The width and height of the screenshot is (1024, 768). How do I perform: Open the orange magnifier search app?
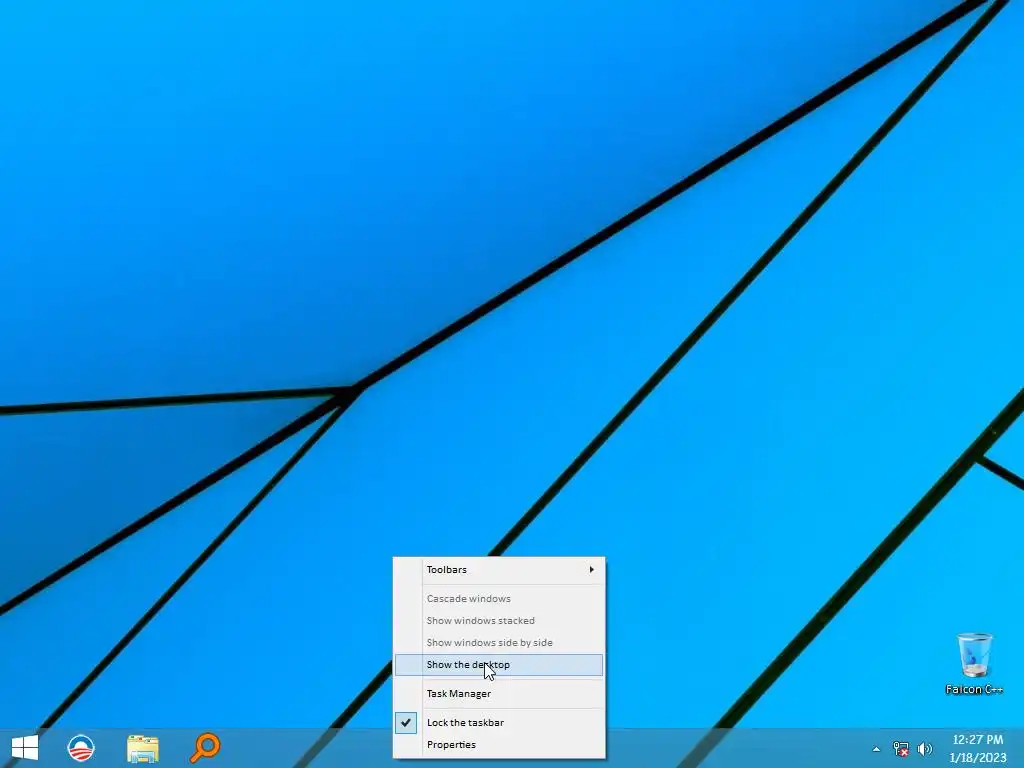[205, 748]
